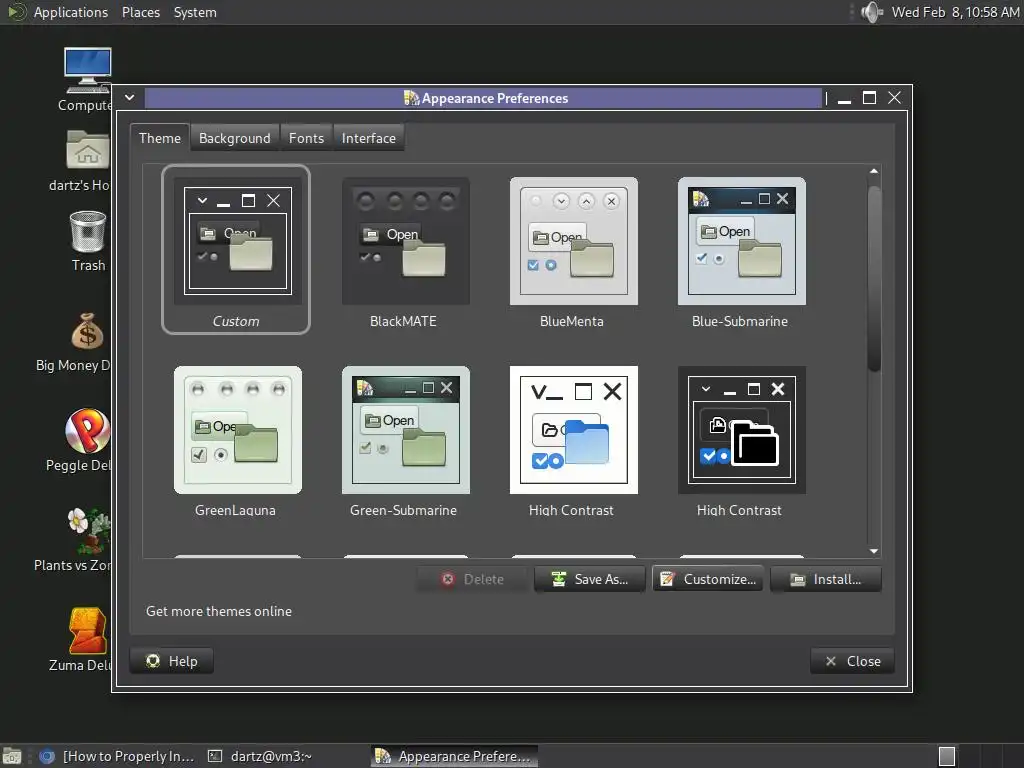Click the date and time in the panel
The image size is (1024, 768).
955,12
